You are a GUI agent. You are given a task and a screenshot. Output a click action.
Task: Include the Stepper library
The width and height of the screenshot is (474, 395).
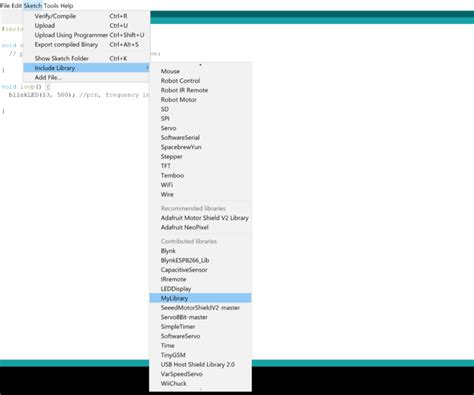pyautogui.click(x=200, y=157)
